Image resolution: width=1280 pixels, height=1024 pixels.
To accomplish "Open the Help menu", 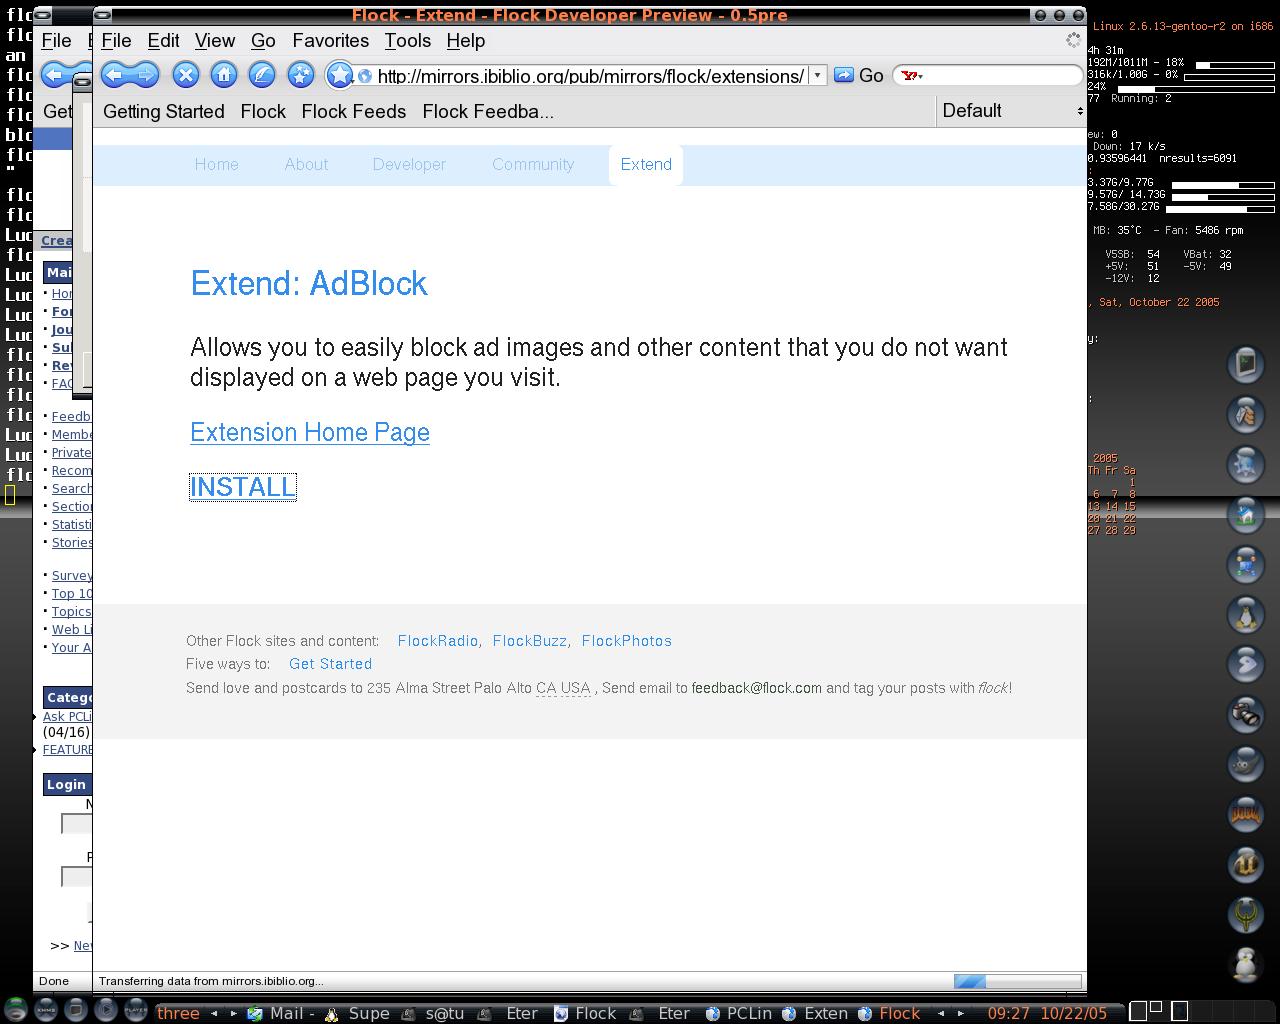I will coord(466,41).
